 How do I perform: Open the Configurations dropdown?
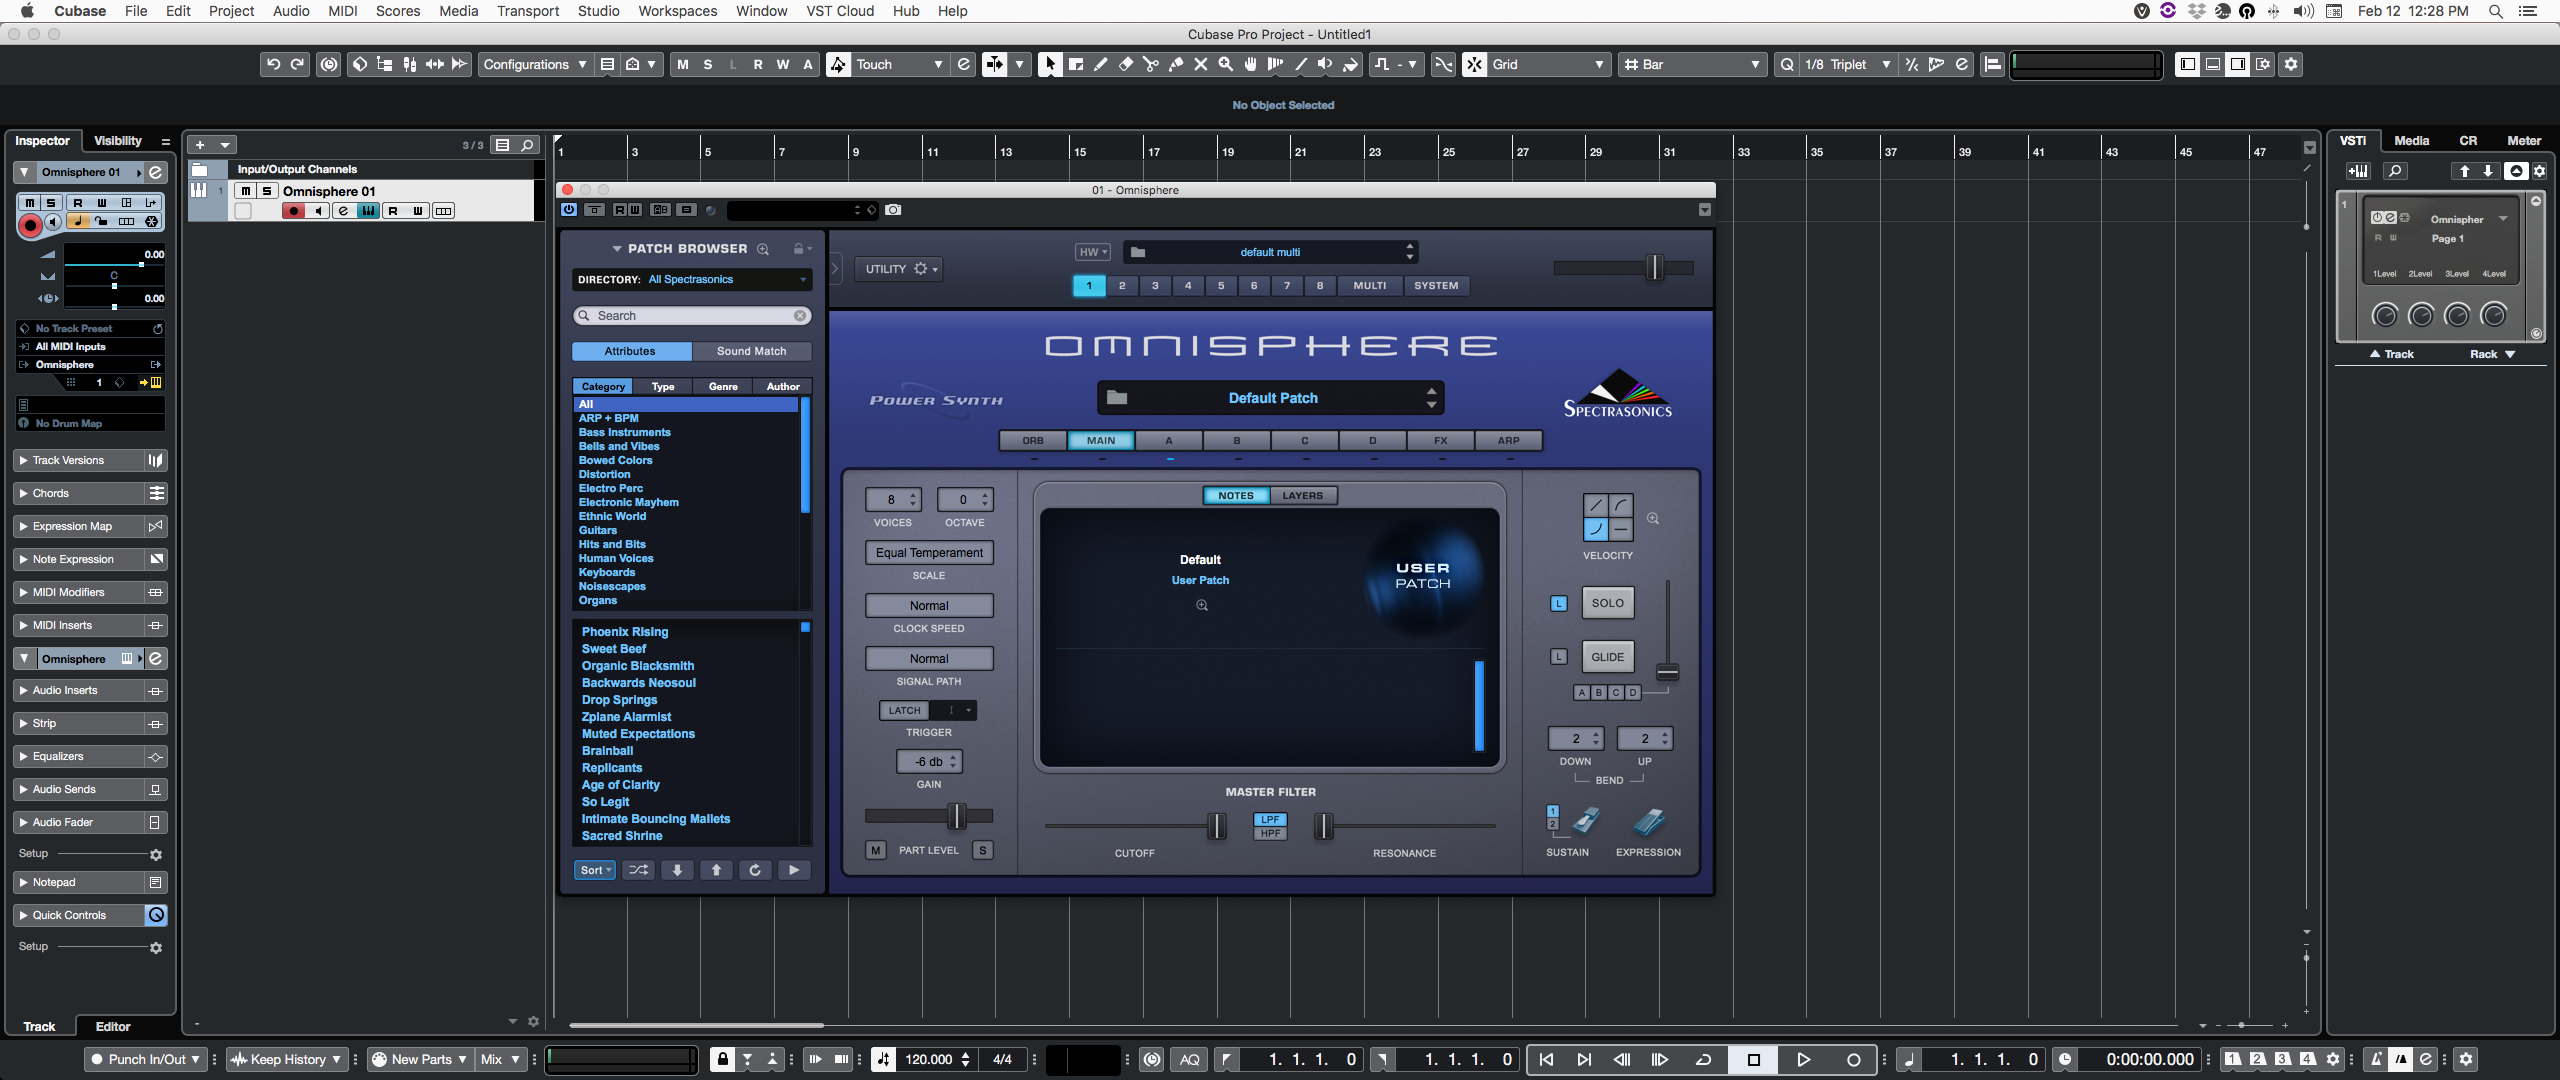[x=535, y=64]
